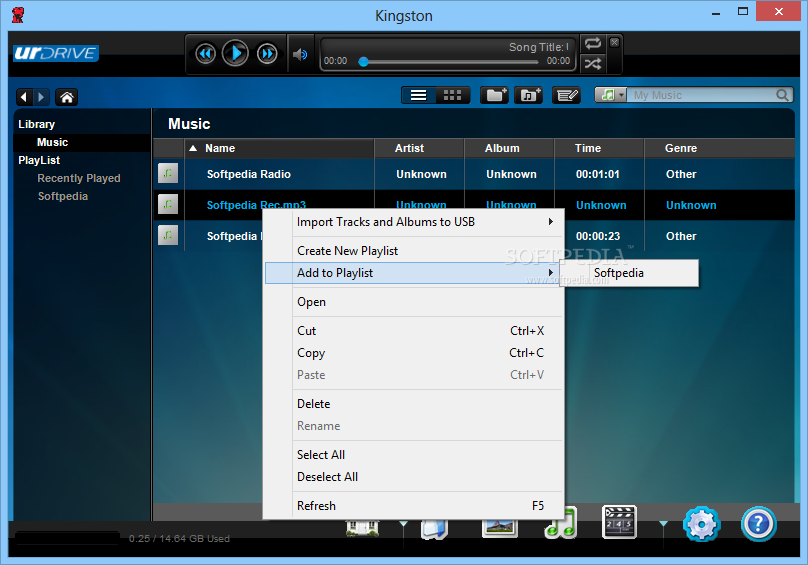The image size is (808, 565).
Task: Open the edit tags icon
Action: click(x=566, y=95)
